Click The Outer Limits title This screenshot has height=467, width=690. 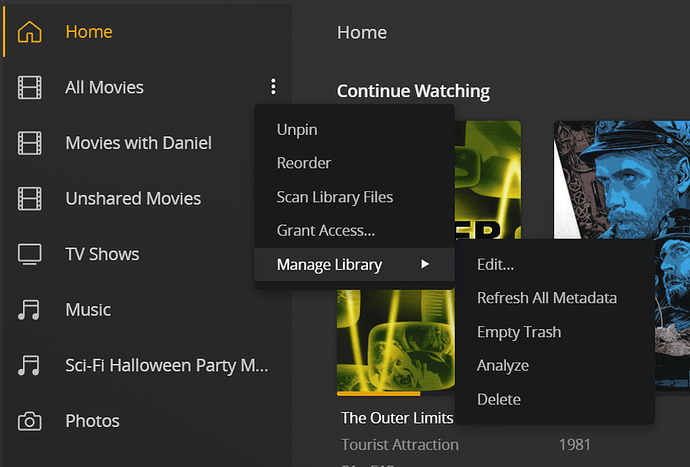pyautogui.click(x=397, y=418)
